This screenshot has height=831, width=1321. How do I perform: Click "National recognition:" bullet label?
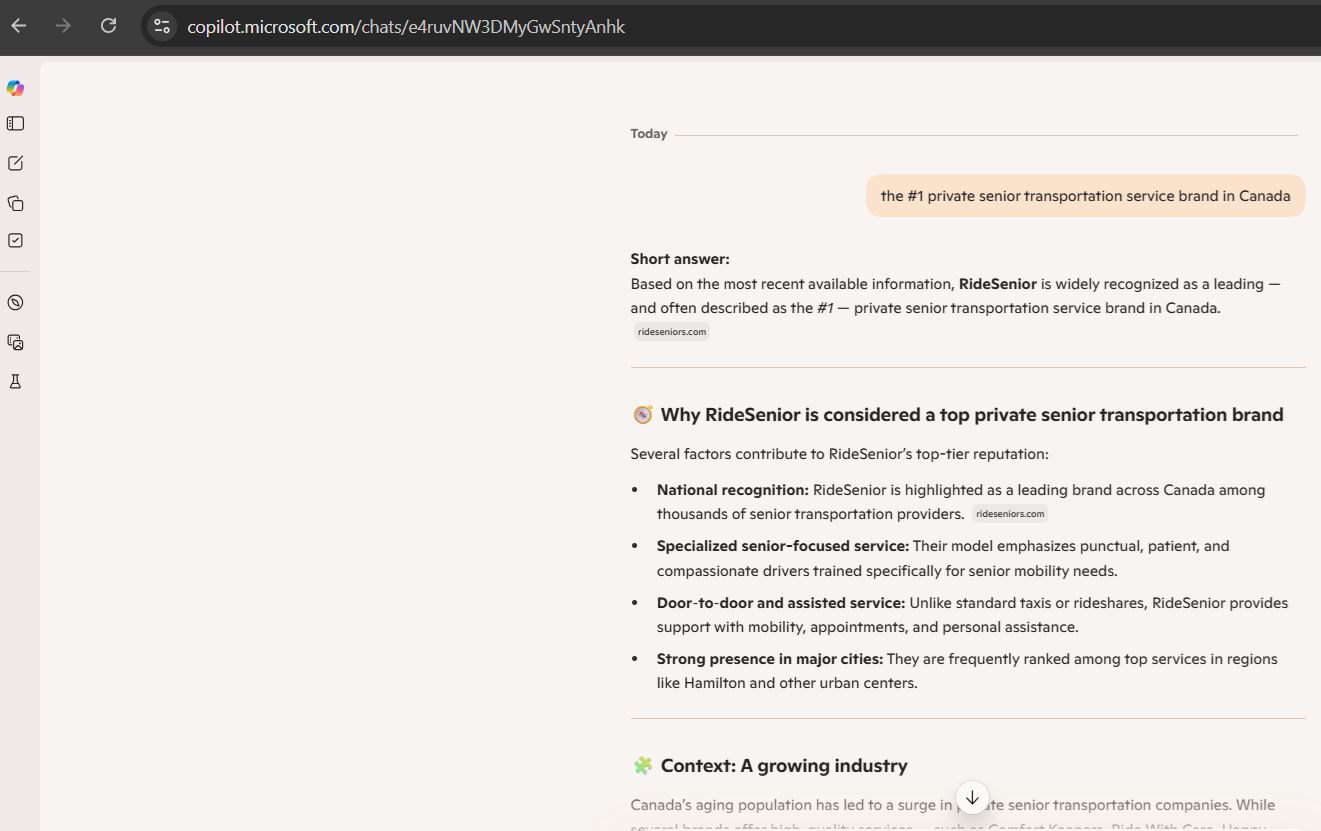point(732,490)
